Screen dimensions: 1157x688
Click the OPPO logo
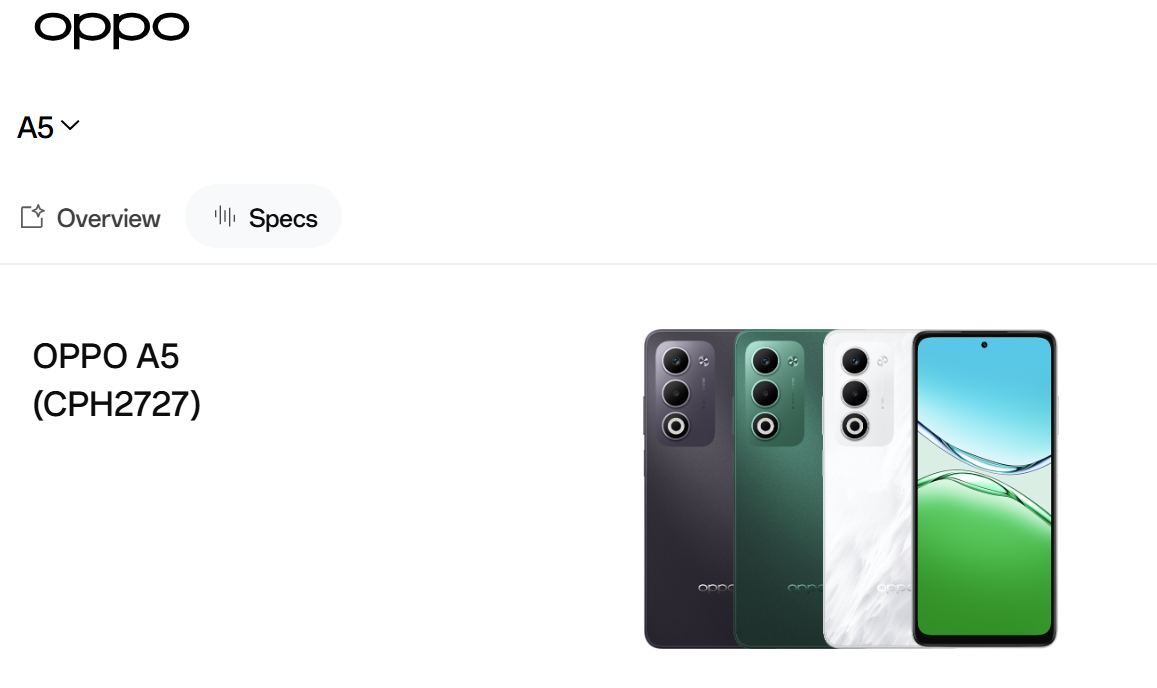pos(111,30)
